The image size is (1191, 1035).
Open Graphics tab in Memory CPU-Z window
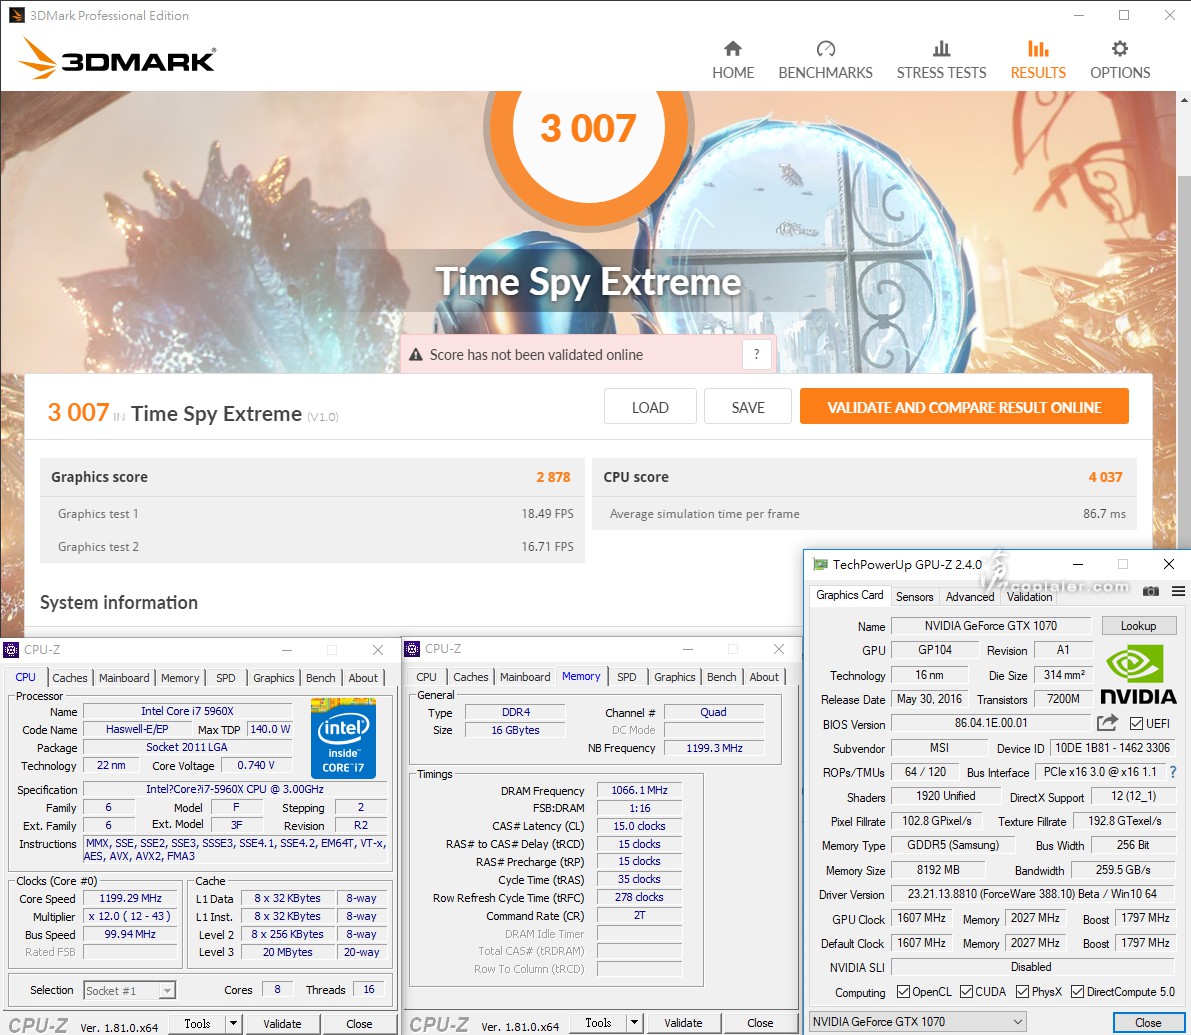coord(674,677)
